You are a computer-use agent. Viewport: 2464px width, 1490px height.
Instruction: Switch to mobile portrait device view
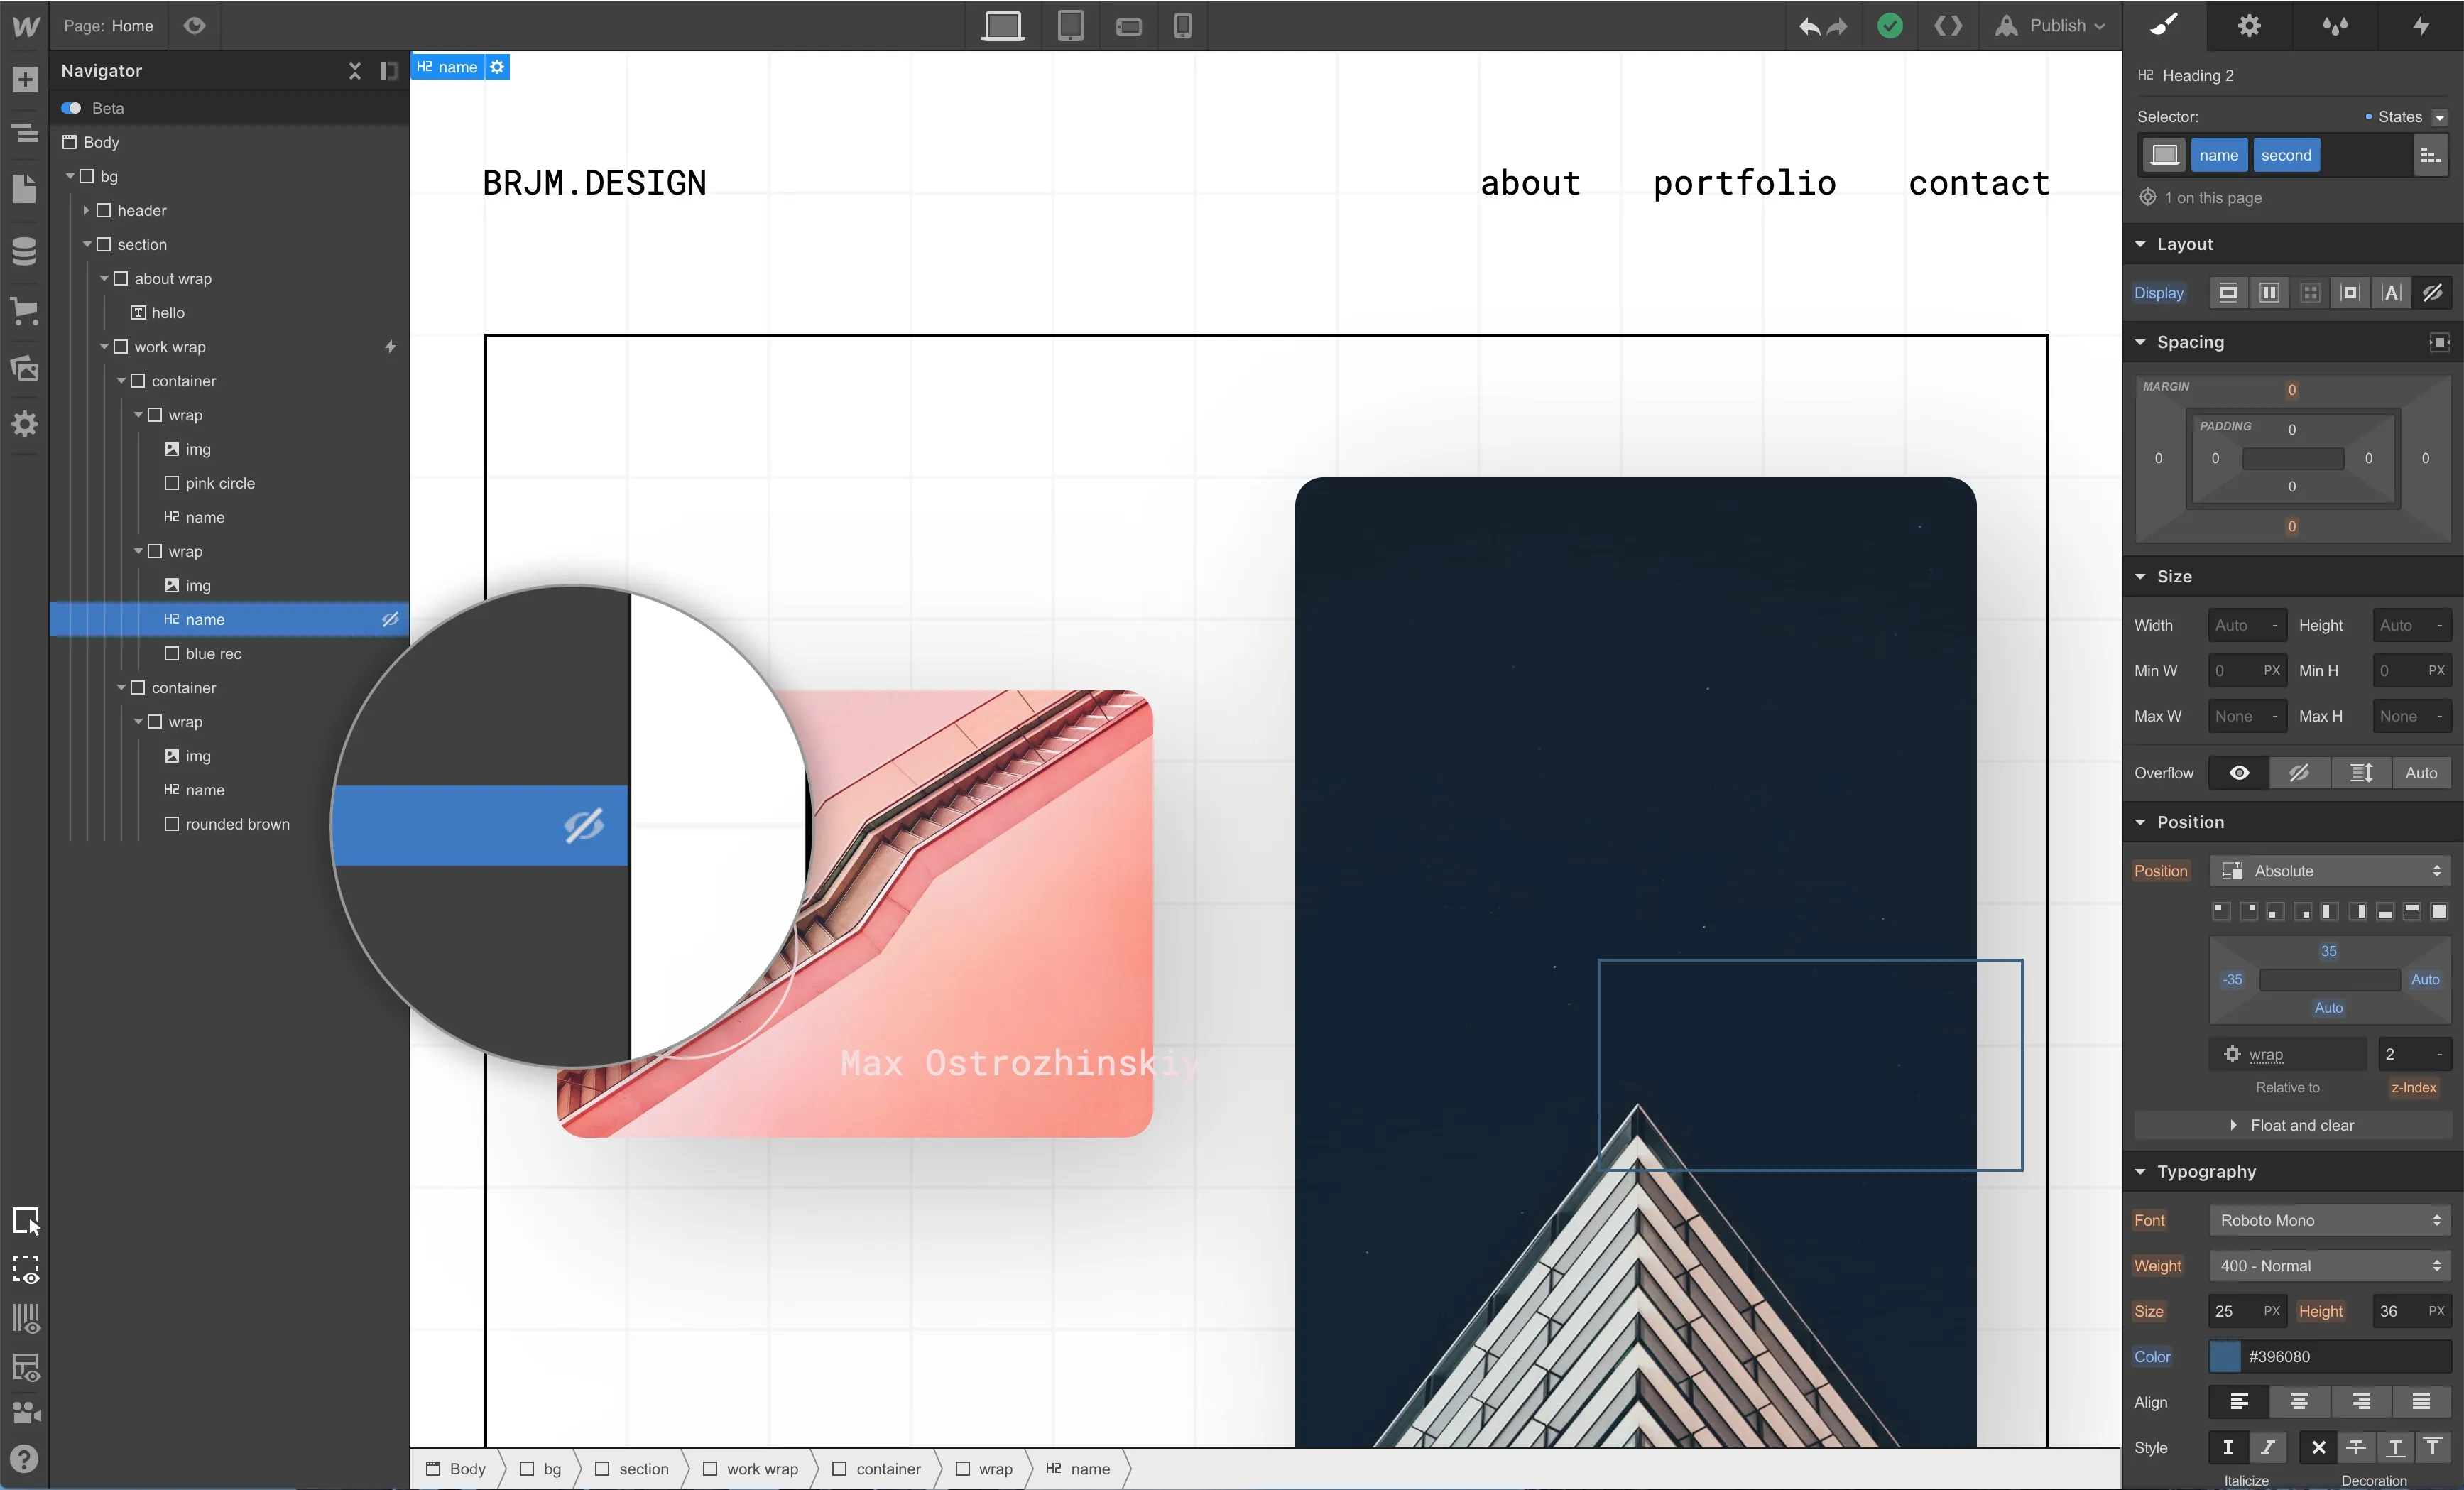click(1182, 25)
